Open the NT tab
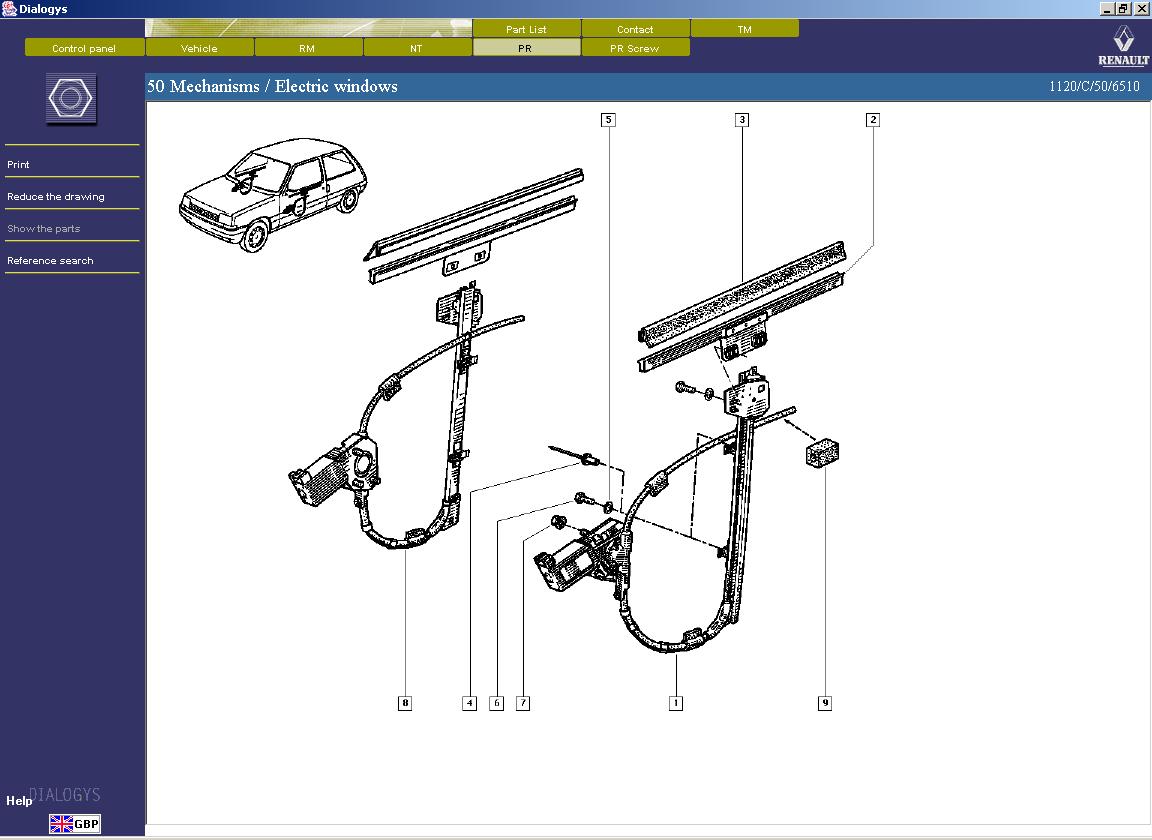This screenshot has height=840, width=1152. (417, 48)
